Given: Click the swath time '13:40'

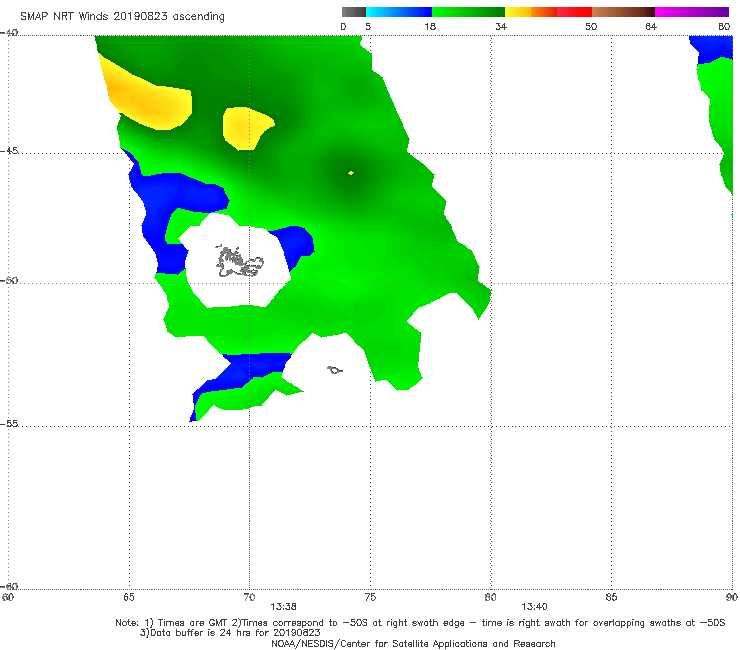Looking at the screenshot, I should click(534, 607).
